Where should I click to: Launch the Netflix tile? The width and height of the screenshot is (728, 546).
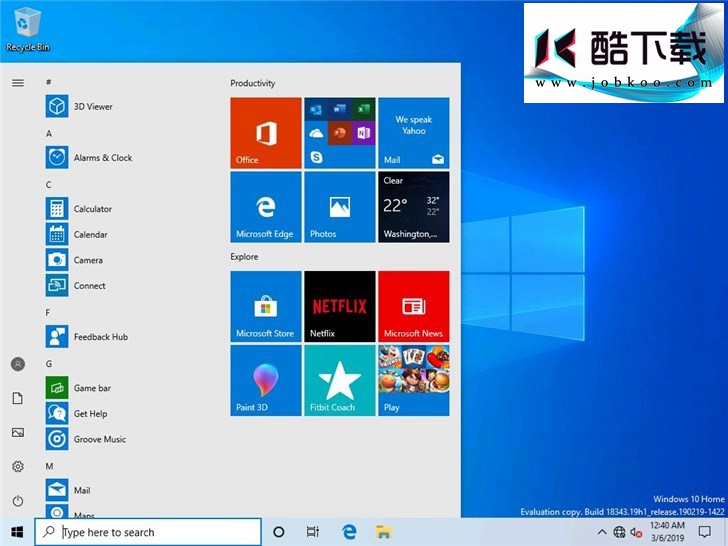pos(340,306)
